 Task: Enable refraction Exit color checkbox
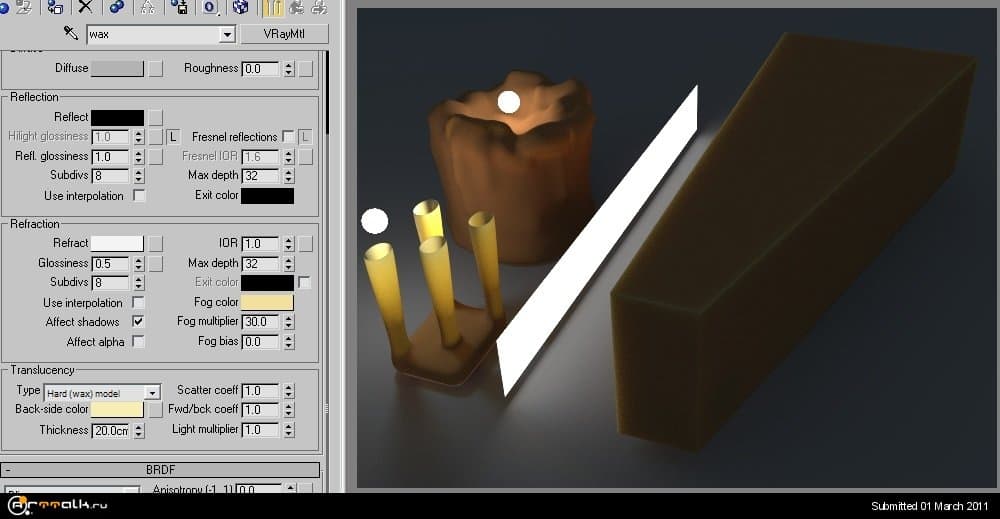pyautogui.click(x=304, y=282)
